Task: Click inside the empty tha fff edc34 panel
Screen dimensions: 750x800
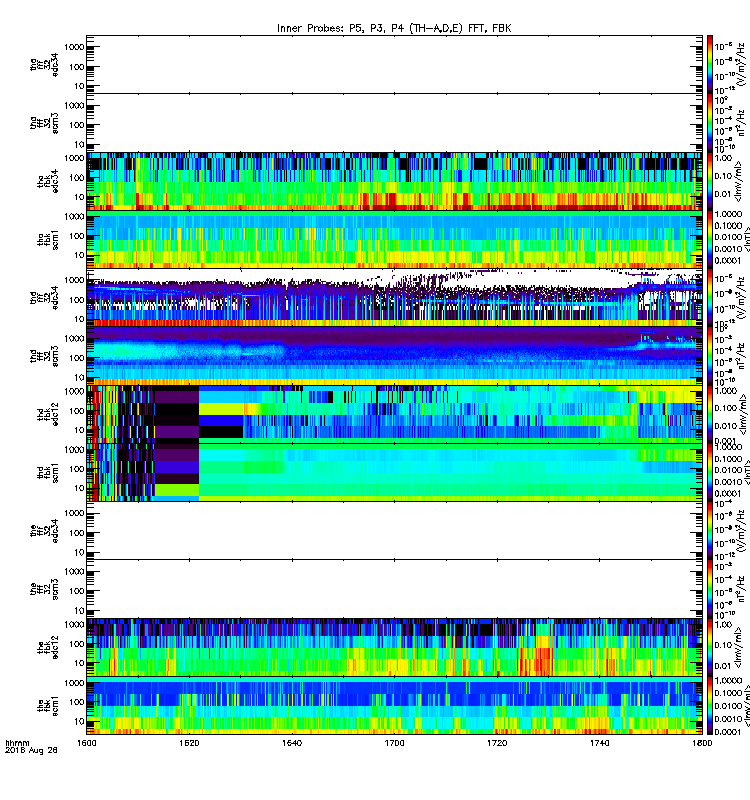Action: [x=394, y=64]
